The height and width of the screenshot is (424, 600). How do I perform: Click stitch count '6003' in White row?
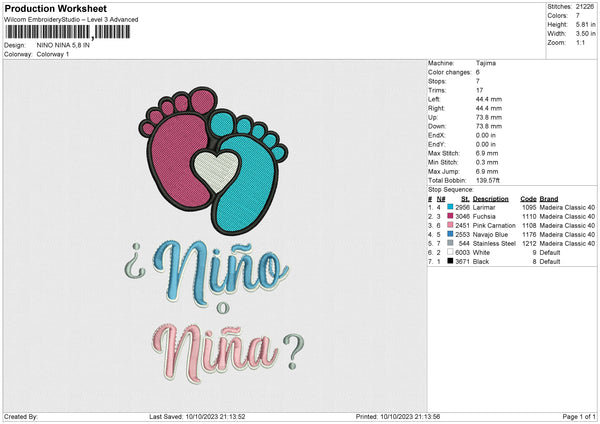pyautogui.click(x=462, y=253)
